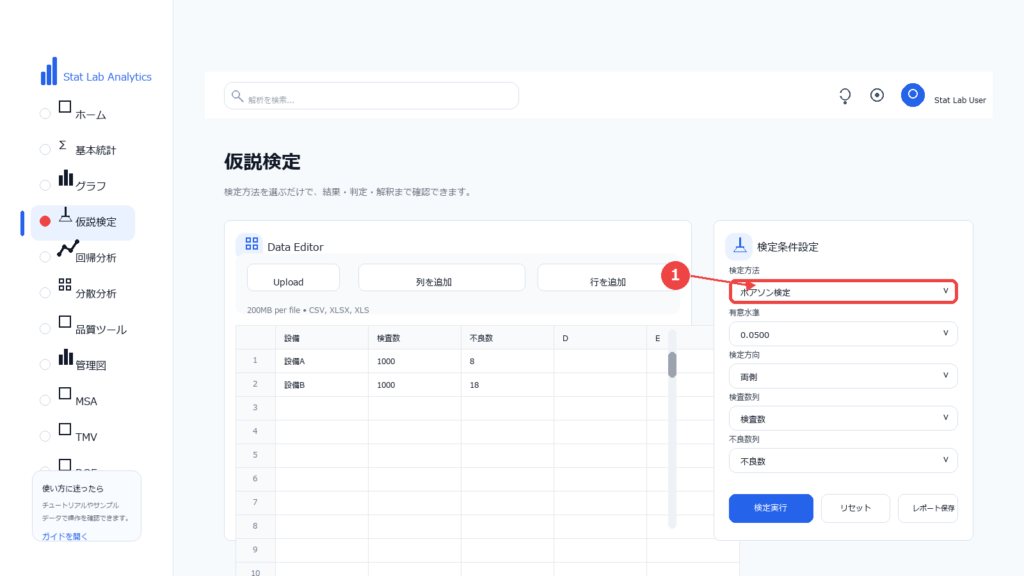Click the search magnifier icon
Image resolution: width=1024 pixels, height=576 pixels.
point(237,96)
